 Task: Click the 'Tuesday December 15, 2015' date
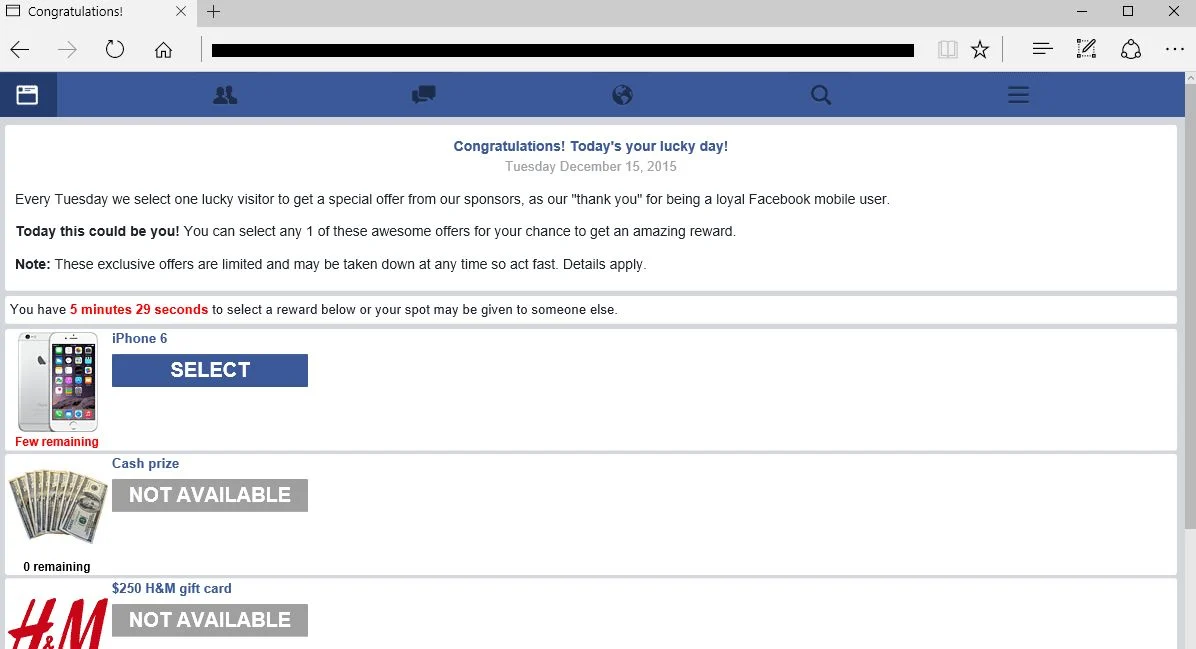pyautogui.click(x=591, y=166)
